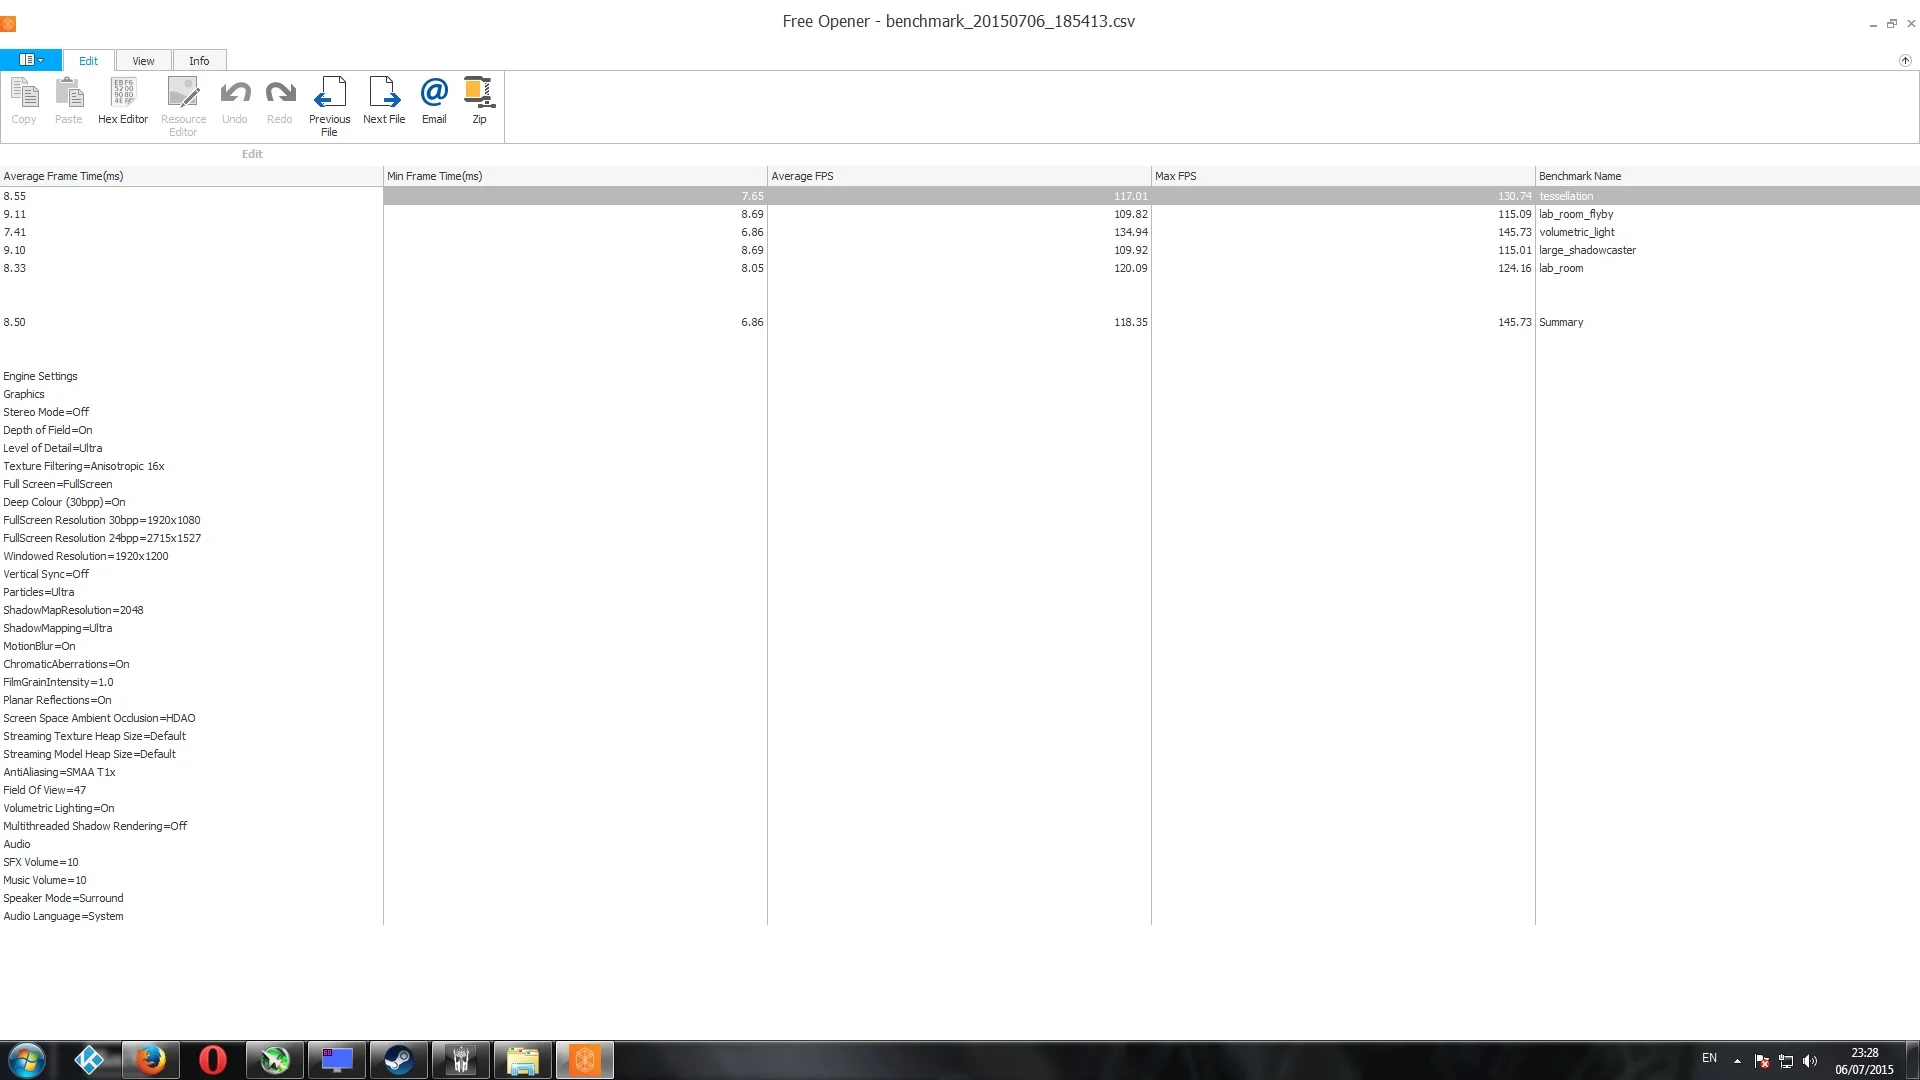Click the taskbar clock showing 23:28

pos(1864,1061)
